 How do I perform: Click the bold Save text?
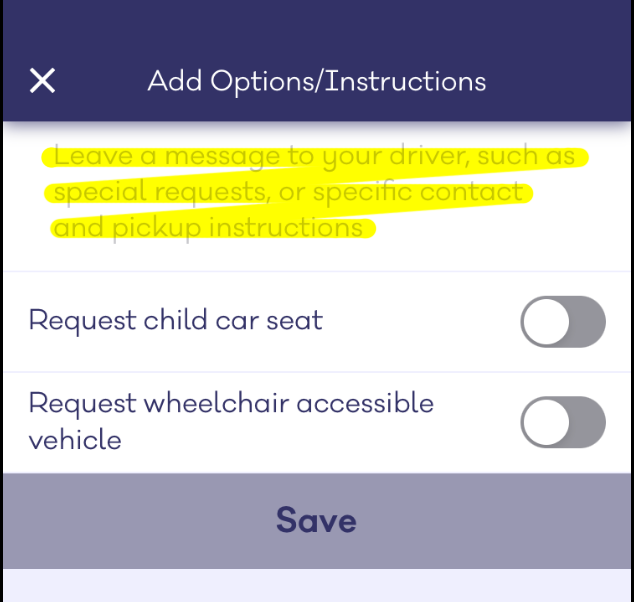[316, 521]
